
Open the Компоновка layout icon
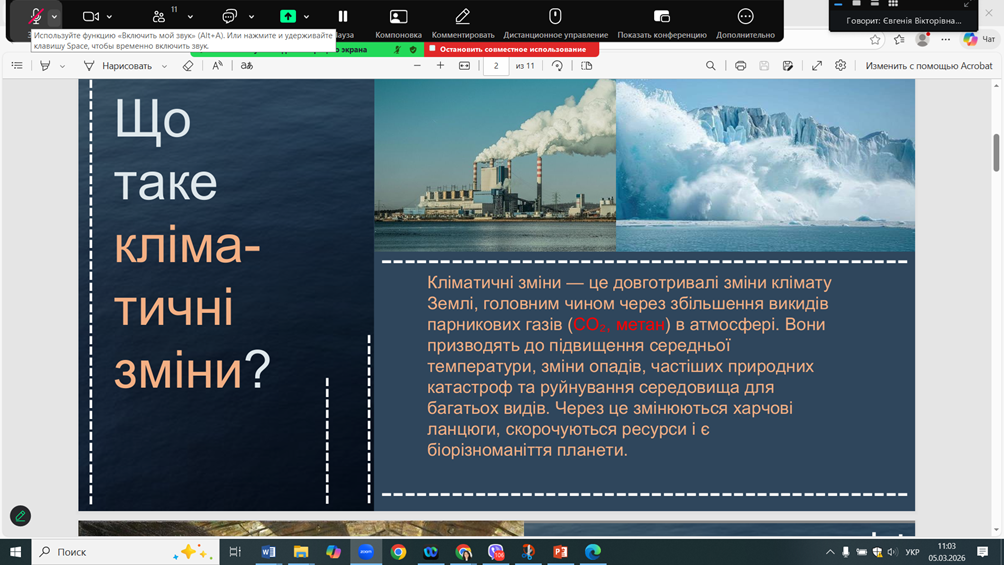pyautogui.click(x=398, y=16)
